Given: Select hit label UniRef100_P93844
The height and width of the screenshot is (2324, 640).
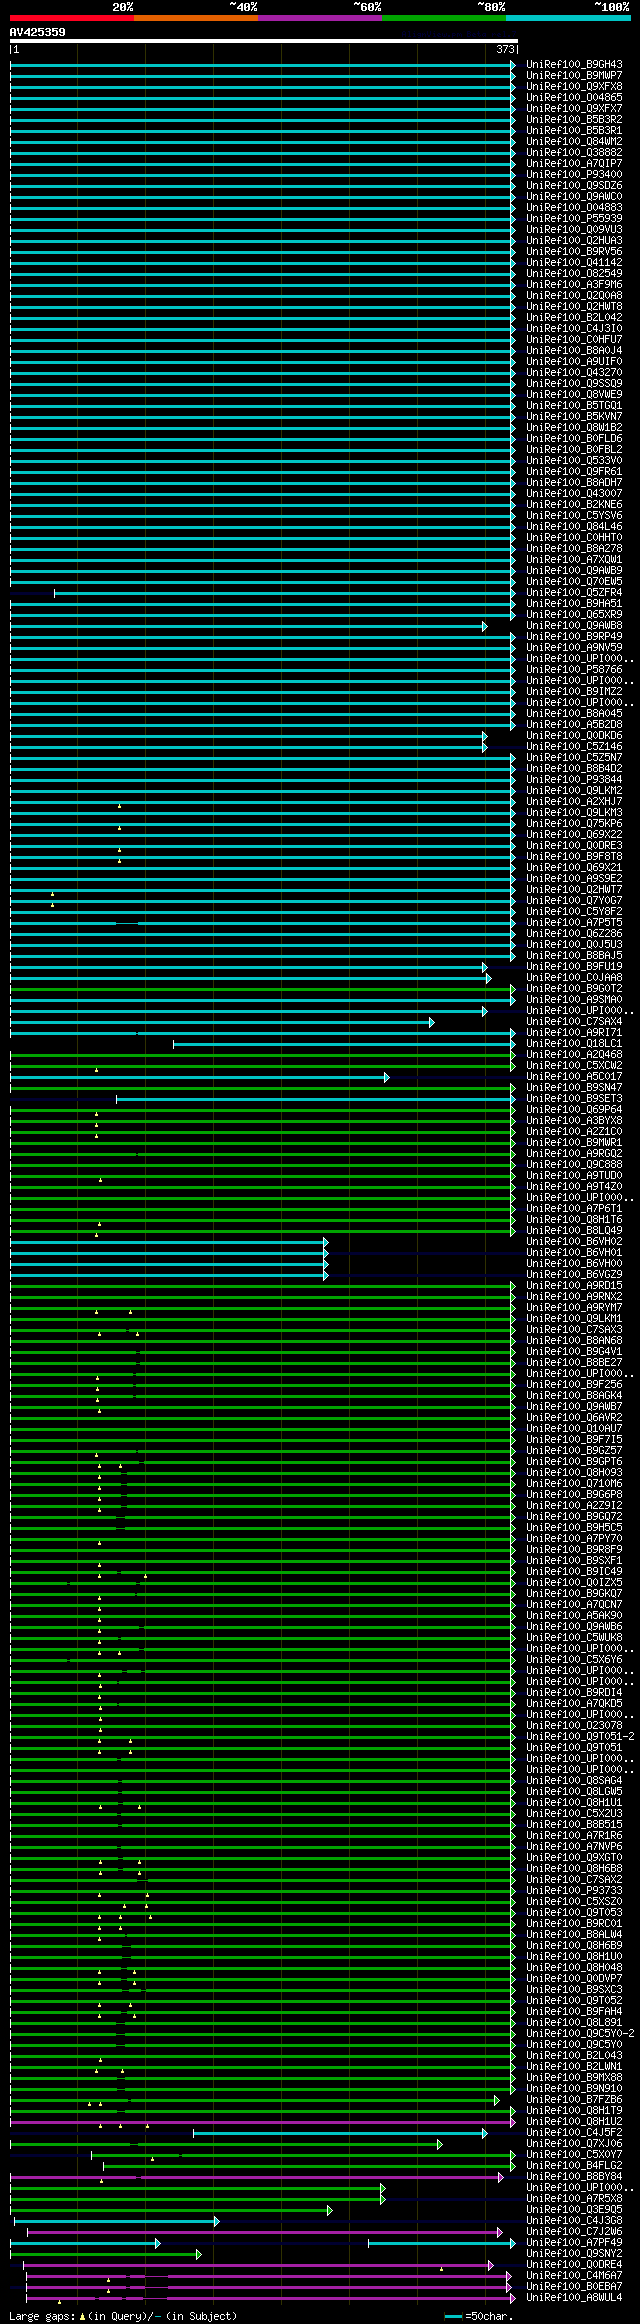Looking at the screenshot, I should coord(574,780).
